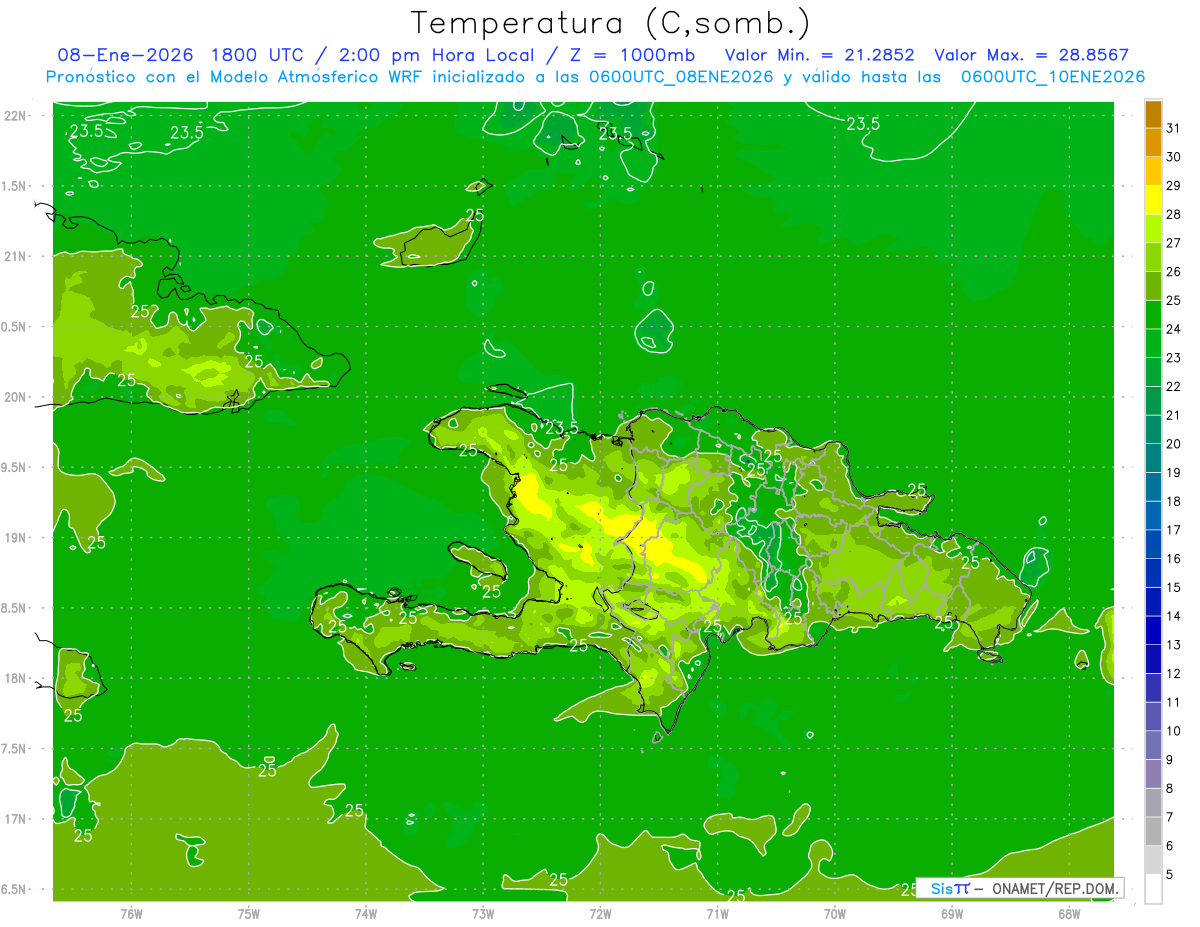Select the topmost dark orange color bar segment above 31
Viewport: 1200px width, 927px height.
coord(1153,114)
